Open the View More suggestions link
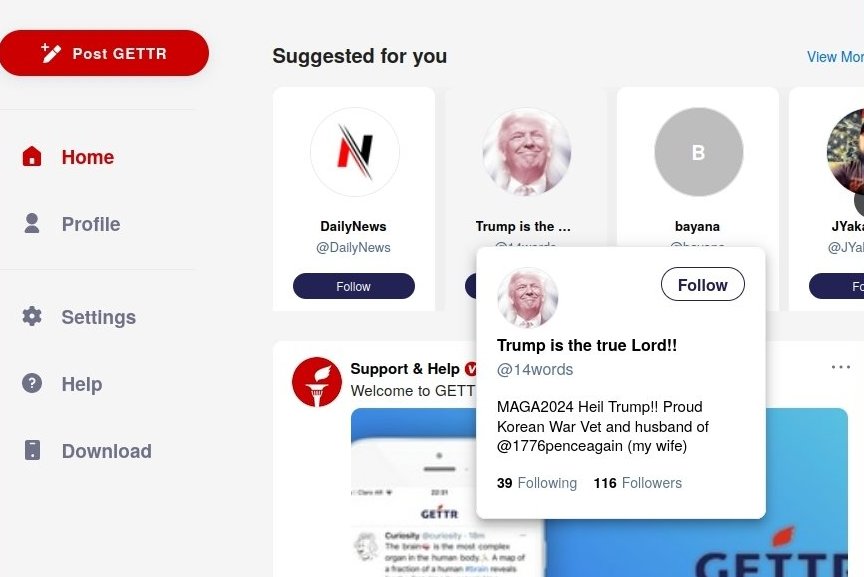The image size is (864, 577). [x=835, y=57]
